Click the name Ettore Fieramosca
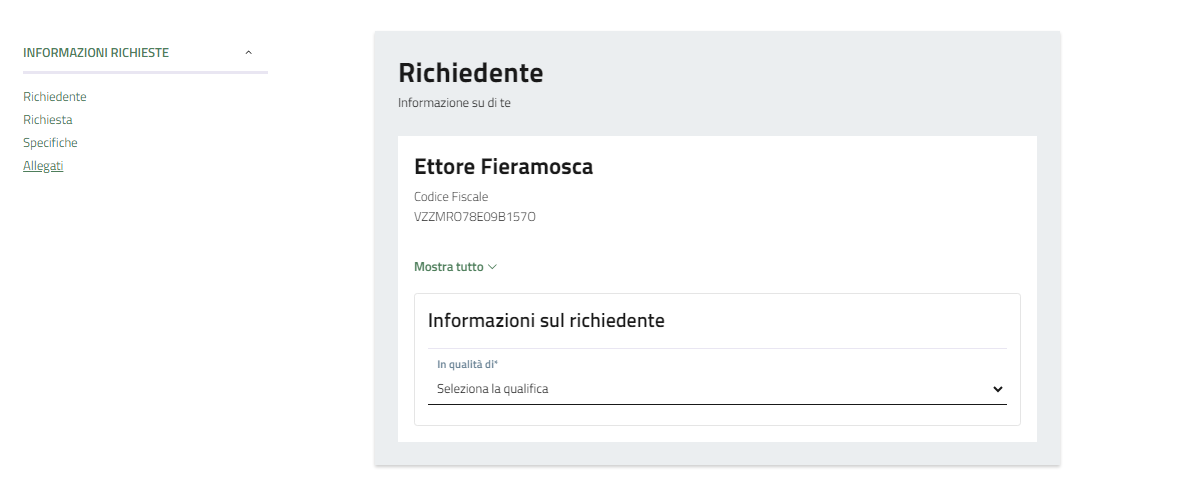Screen dimensions: 1197x482 click(503, 167)
